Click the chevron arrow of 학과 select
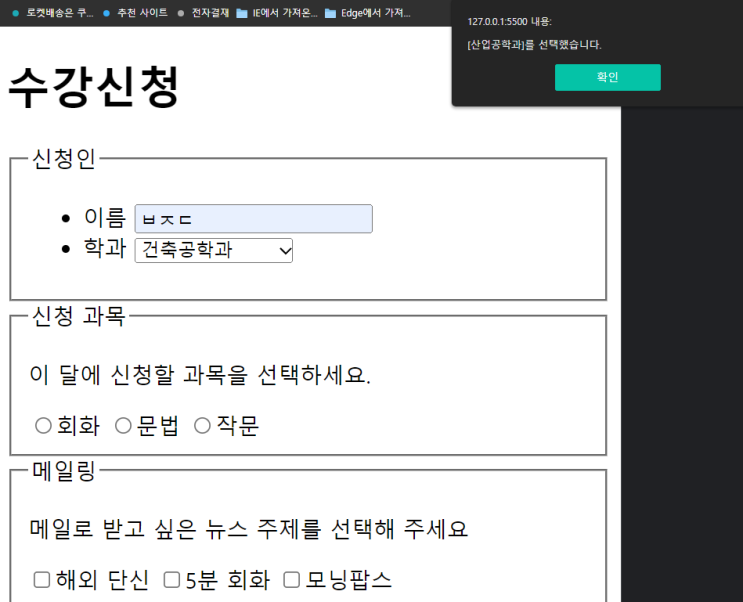Viewport: 743px width, 602px height. click(285, 251)
